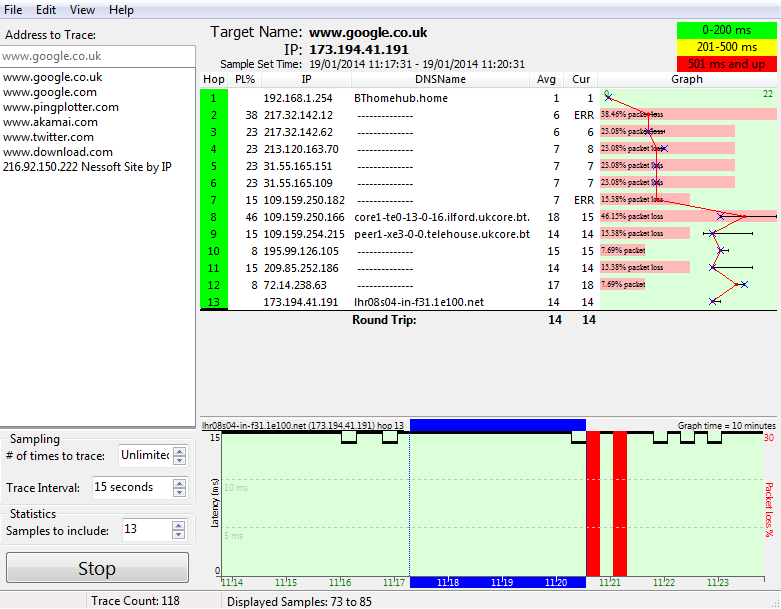The width and height of the screenshot is (781, 609).
Task: Open the File menu
Action: tap(13, 10)
